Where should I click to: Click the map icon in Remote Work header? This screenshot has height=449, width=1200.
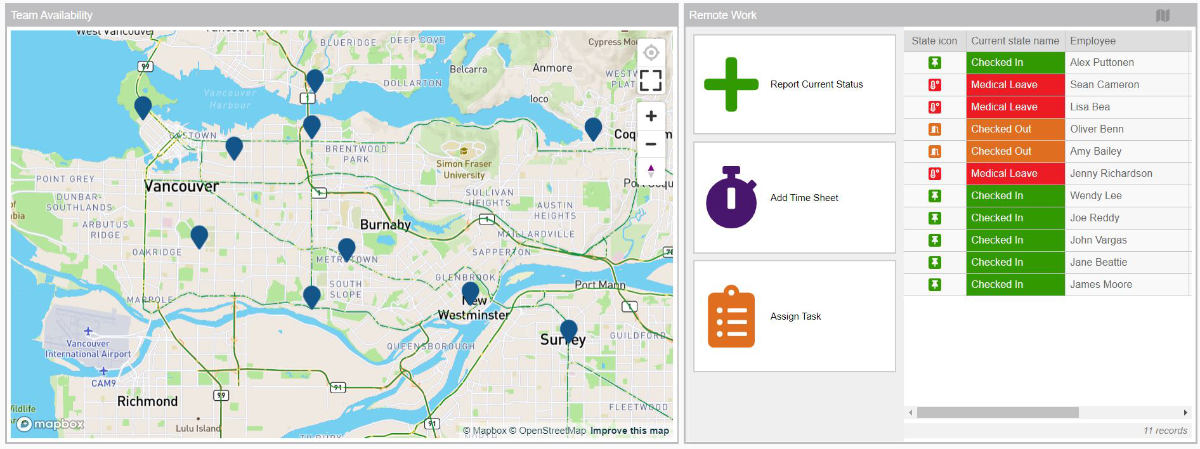point(1162,15)
